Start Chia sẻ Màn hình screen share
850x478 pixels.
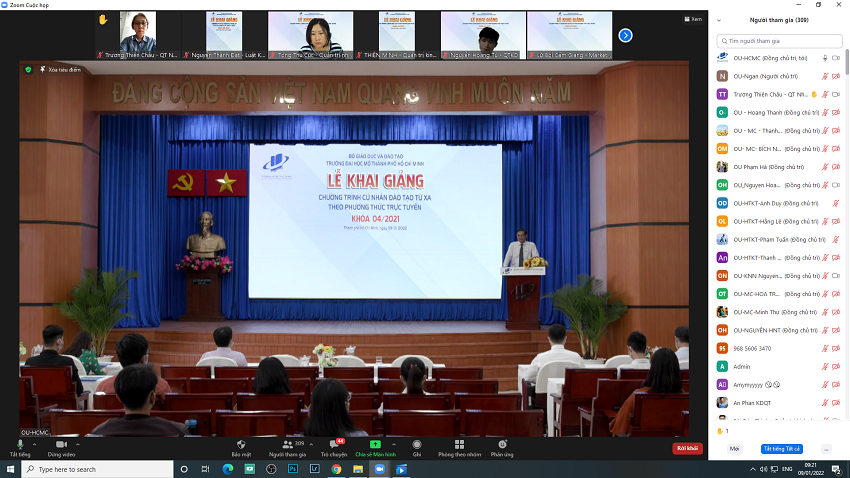(x=376, y=443)
